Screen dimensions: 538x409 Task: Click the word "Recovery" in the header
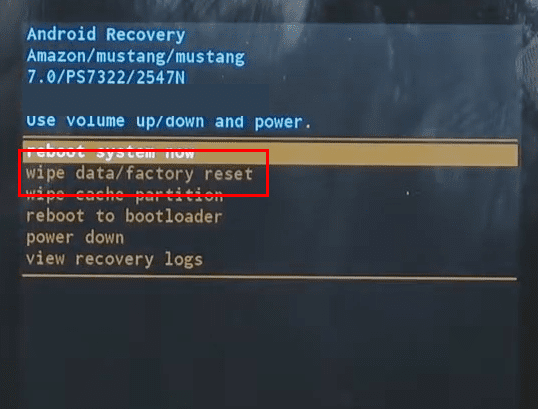tap(145, 35)
